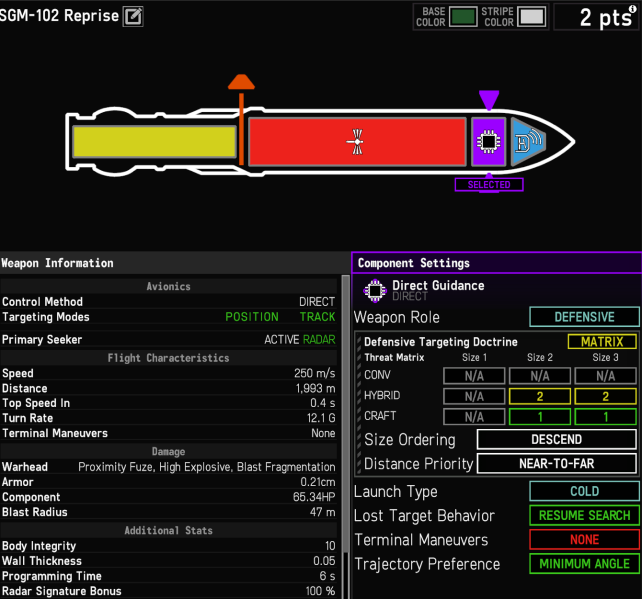Image resolution: width=642 pixels, height=599 pixels.
Task: Click the Speed 250 m/s value
Action: click(314, 373)
